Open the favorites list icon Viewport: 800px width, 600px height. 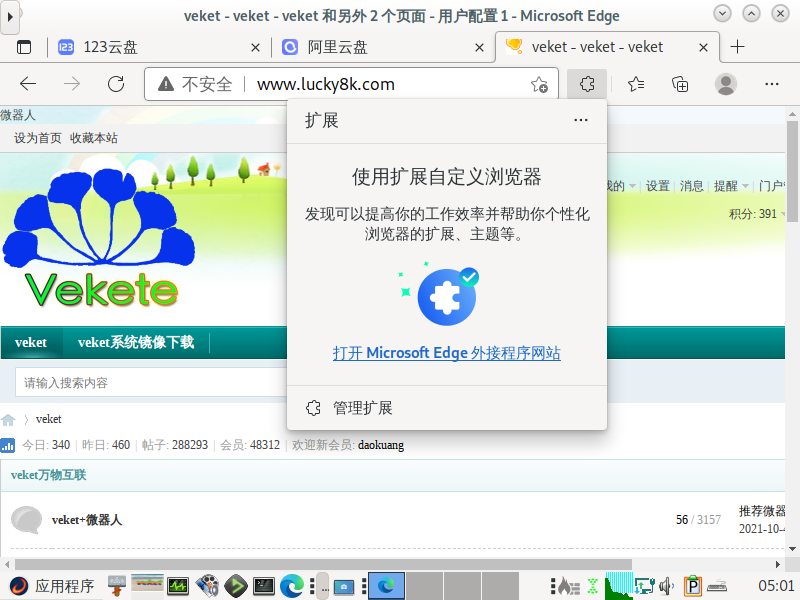(636, 84)
